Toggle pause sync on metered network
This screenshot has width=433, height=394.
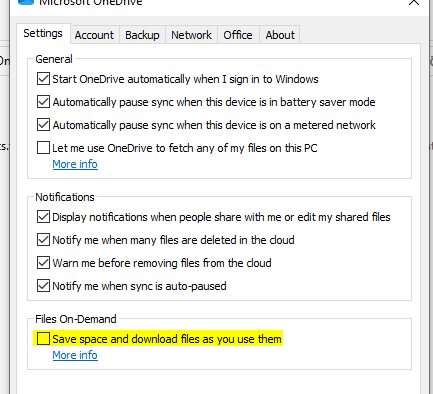click(x=43, y=125)
